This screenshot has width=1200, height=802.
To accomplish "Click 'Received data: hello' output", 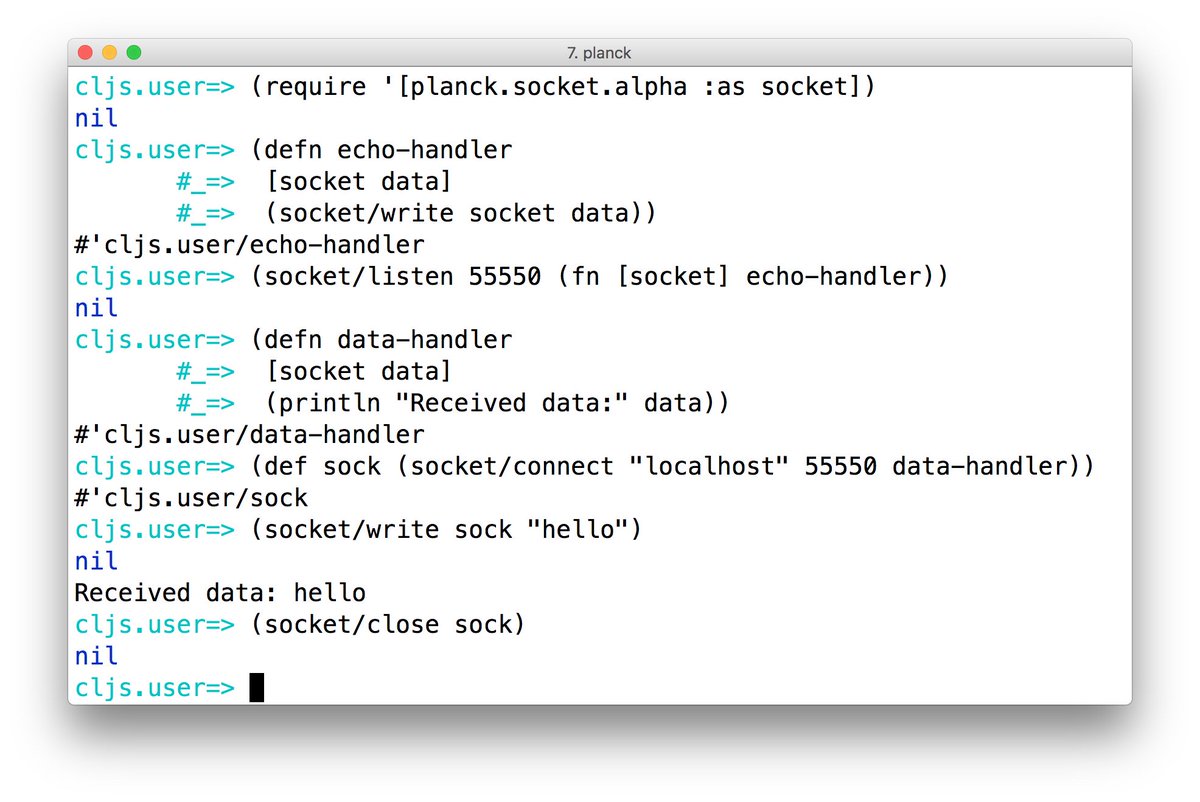I will [220, 593].
